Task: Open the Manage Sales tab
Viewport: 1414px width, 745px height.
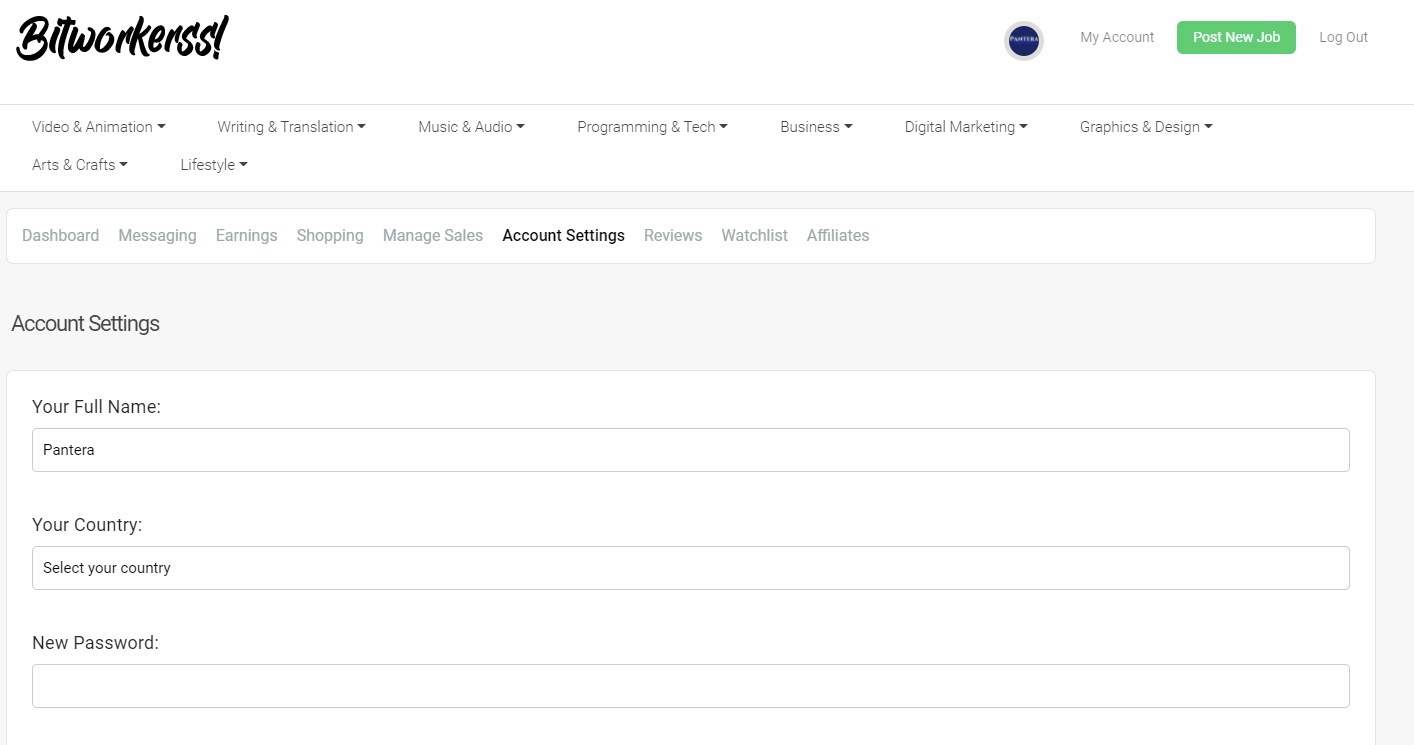Action: (x=433, y=236)
